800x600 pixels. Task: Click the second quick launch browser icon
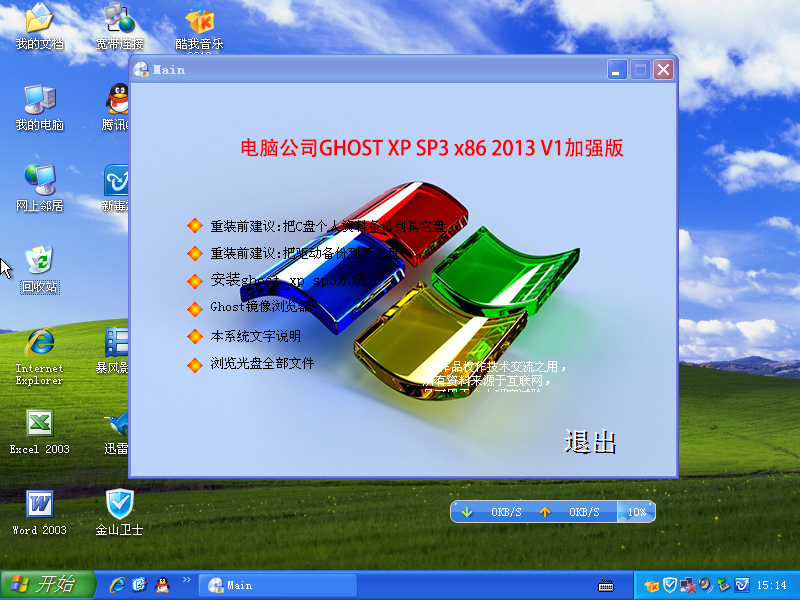[x=139, y=585]
